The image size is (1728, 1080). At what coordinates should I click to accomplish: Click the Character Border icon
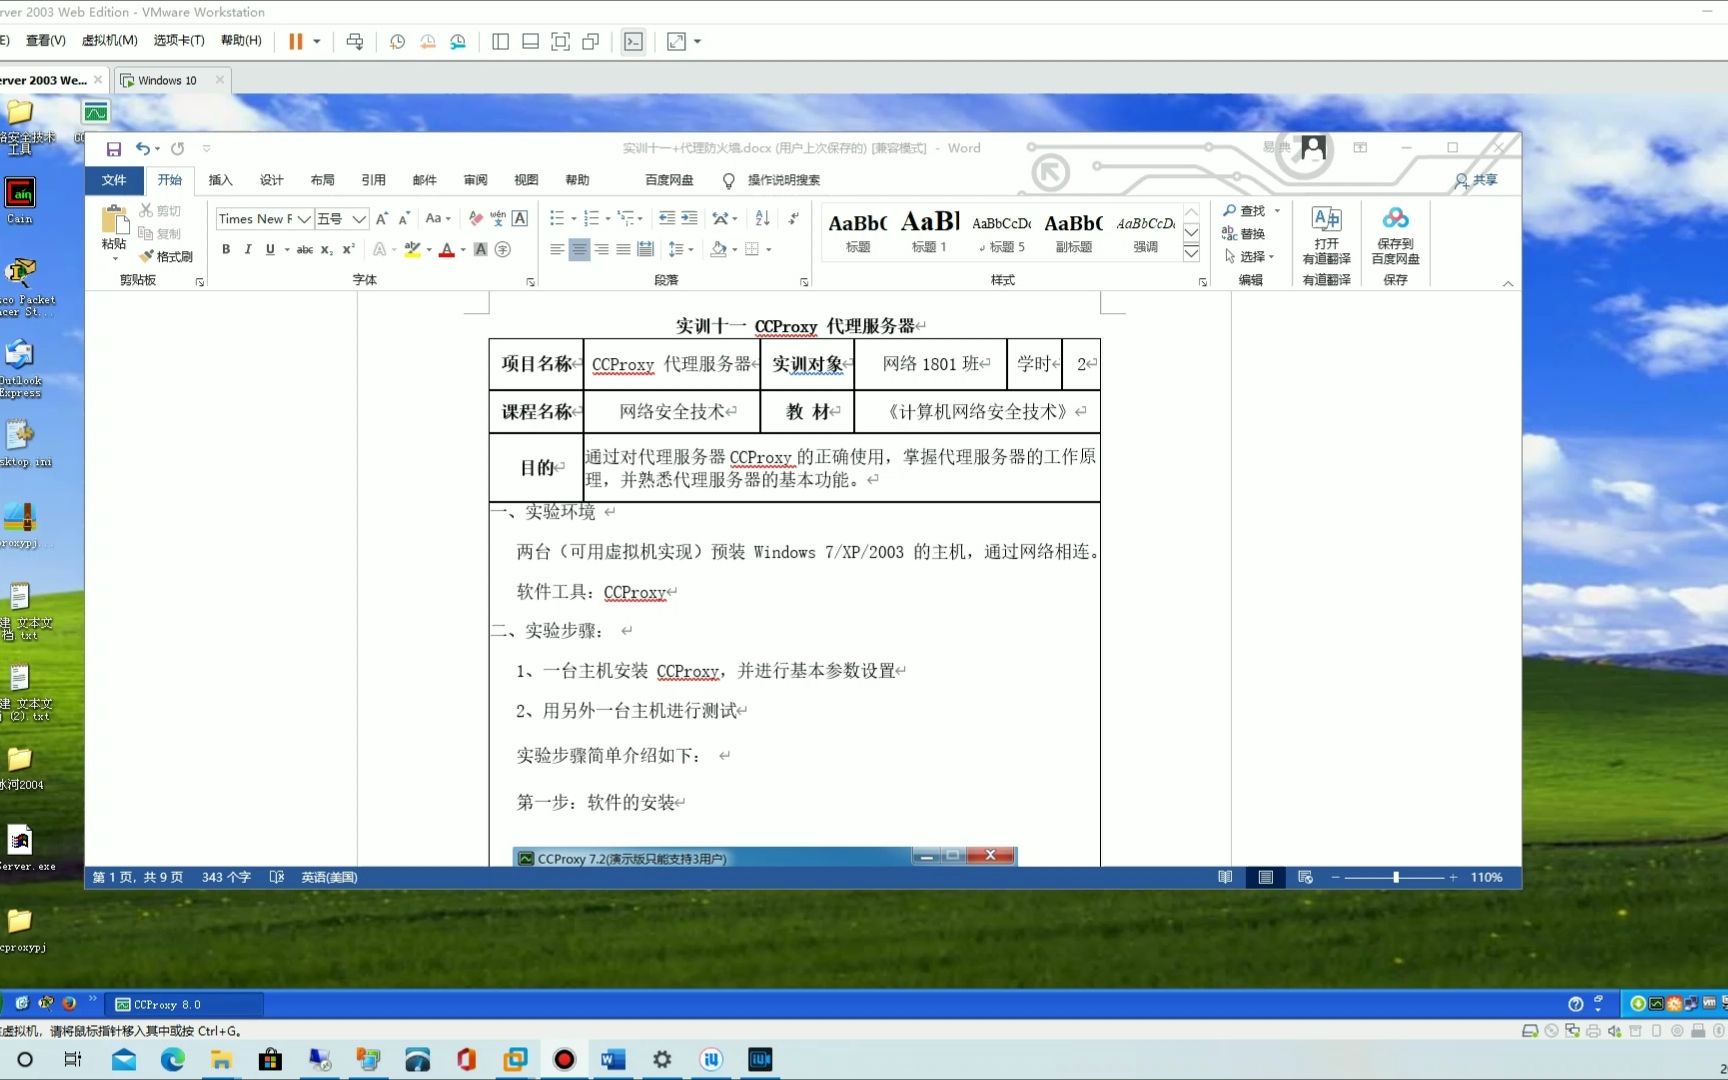click(520, 219)
